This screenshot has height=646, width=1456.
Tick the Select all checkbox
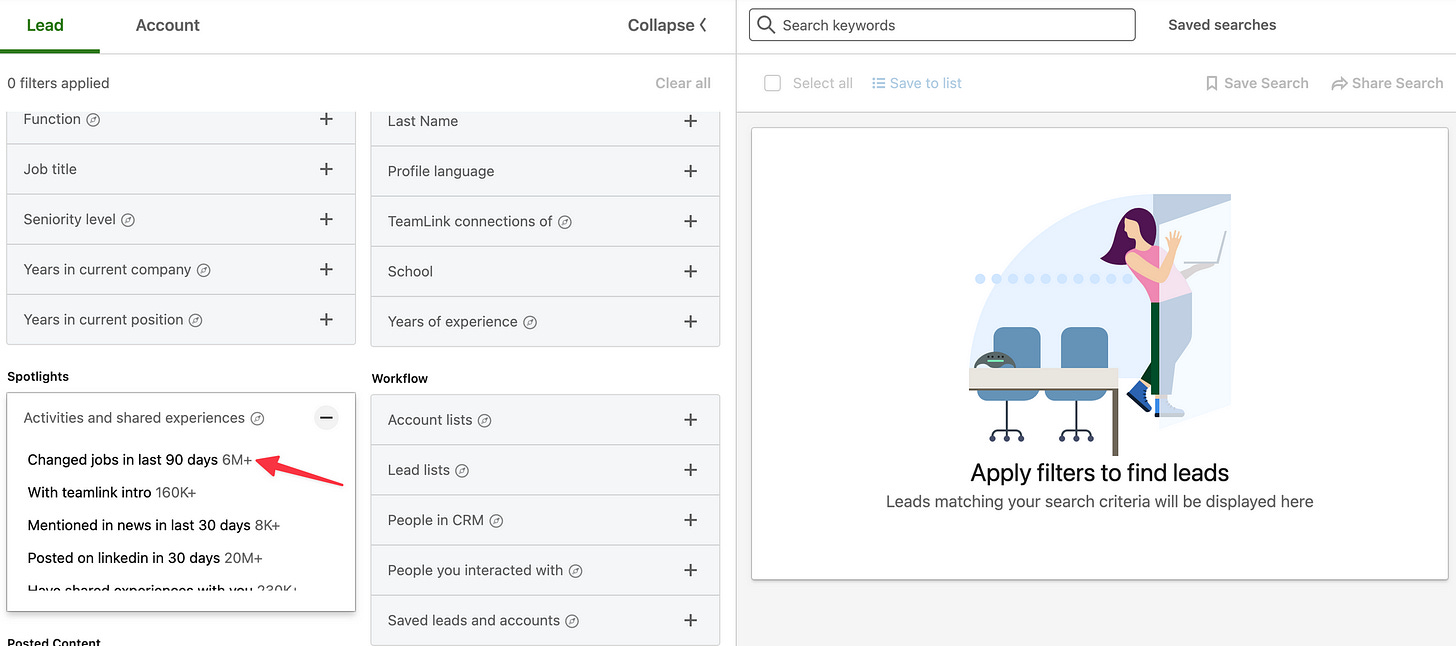click(x=772, y=83)
